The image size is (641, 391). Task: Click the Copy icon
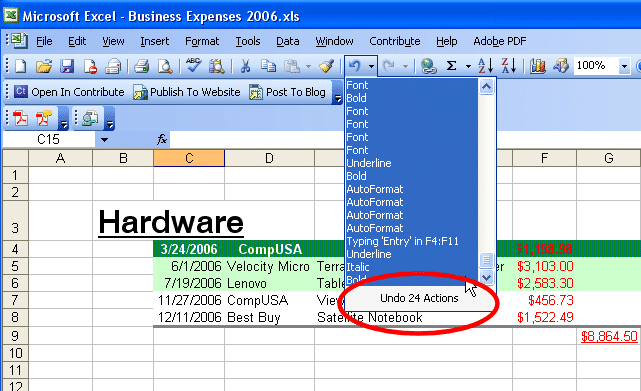(268, 66)
